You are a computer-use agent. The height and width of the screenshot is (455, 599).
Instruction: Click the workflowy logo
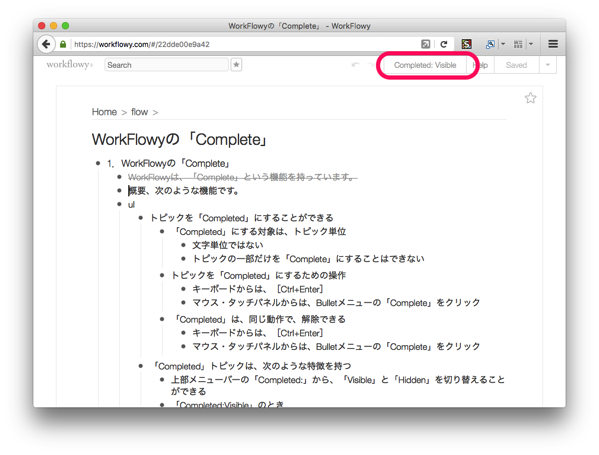pos(70,64)
